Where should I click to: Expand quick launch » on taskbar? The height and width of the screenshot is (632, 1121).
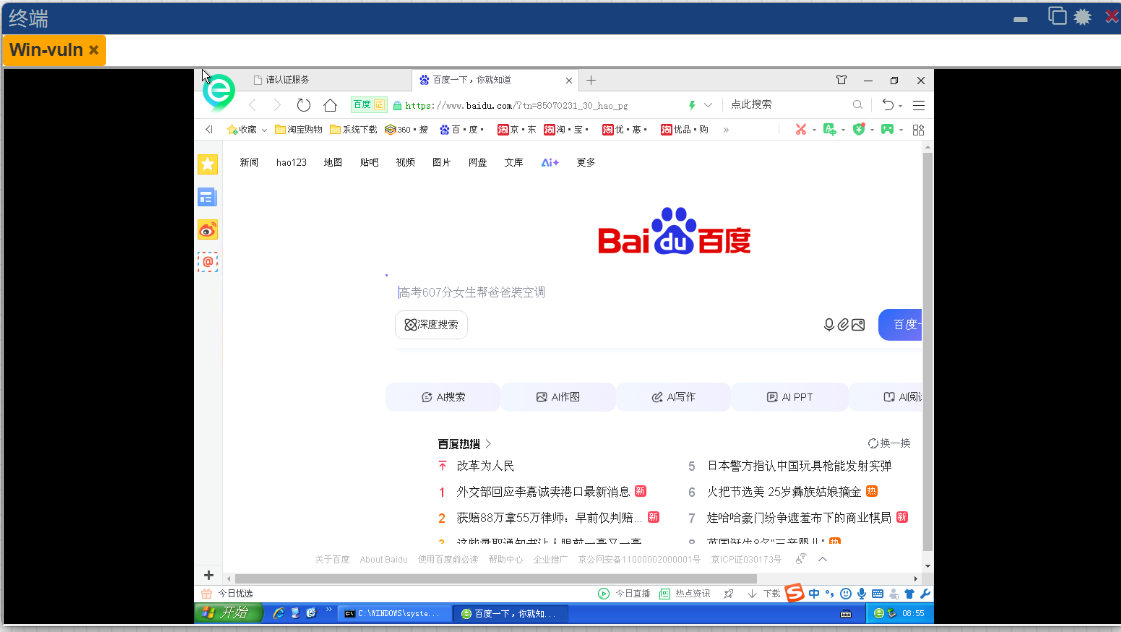click(x=329, y=610)
